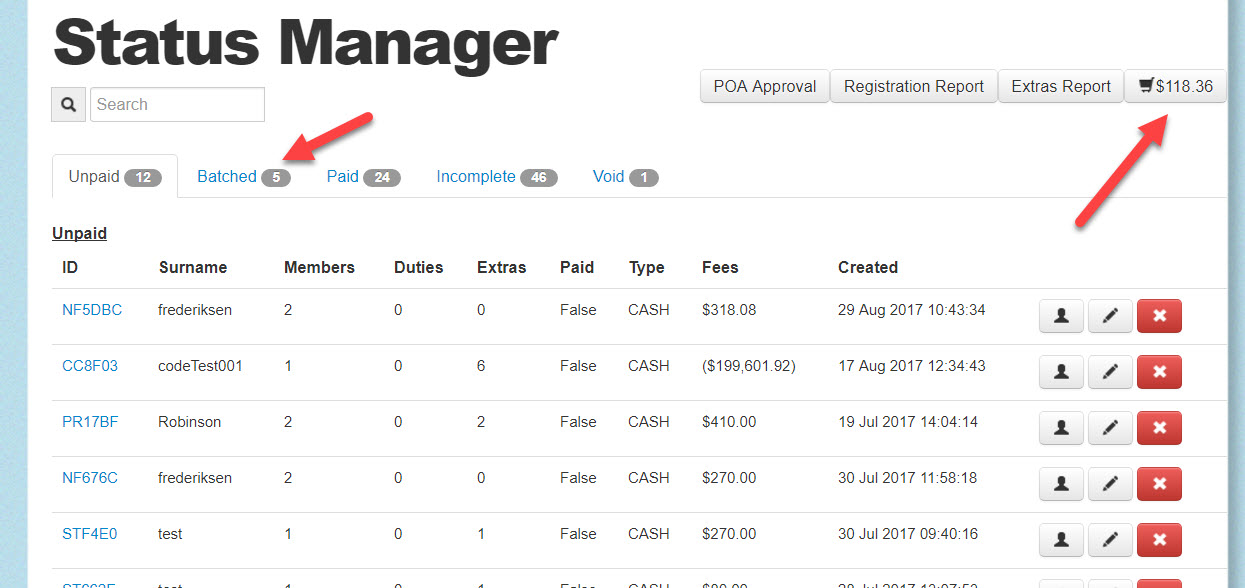Open registration ID PR17BF link
The height and width of the screenshot is (588, 1245).
[x=90, y=422]
